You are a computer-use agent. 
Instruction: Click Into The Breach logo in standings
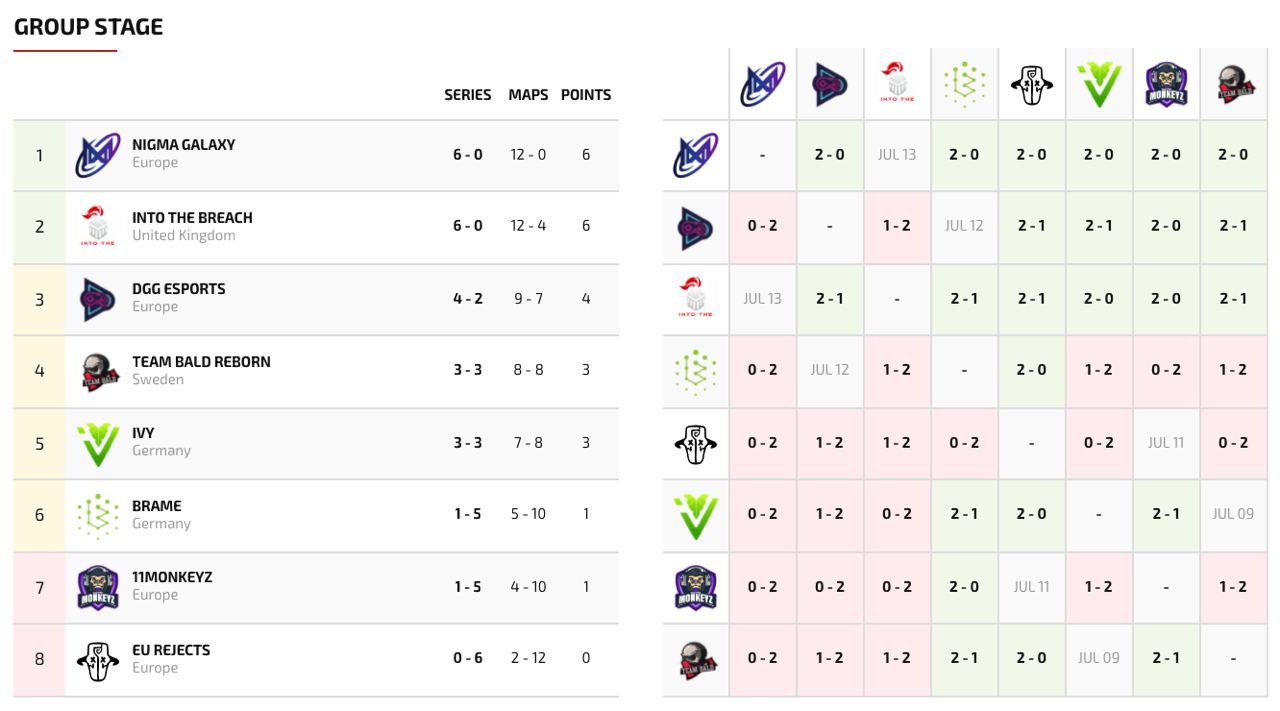(97, 227)
